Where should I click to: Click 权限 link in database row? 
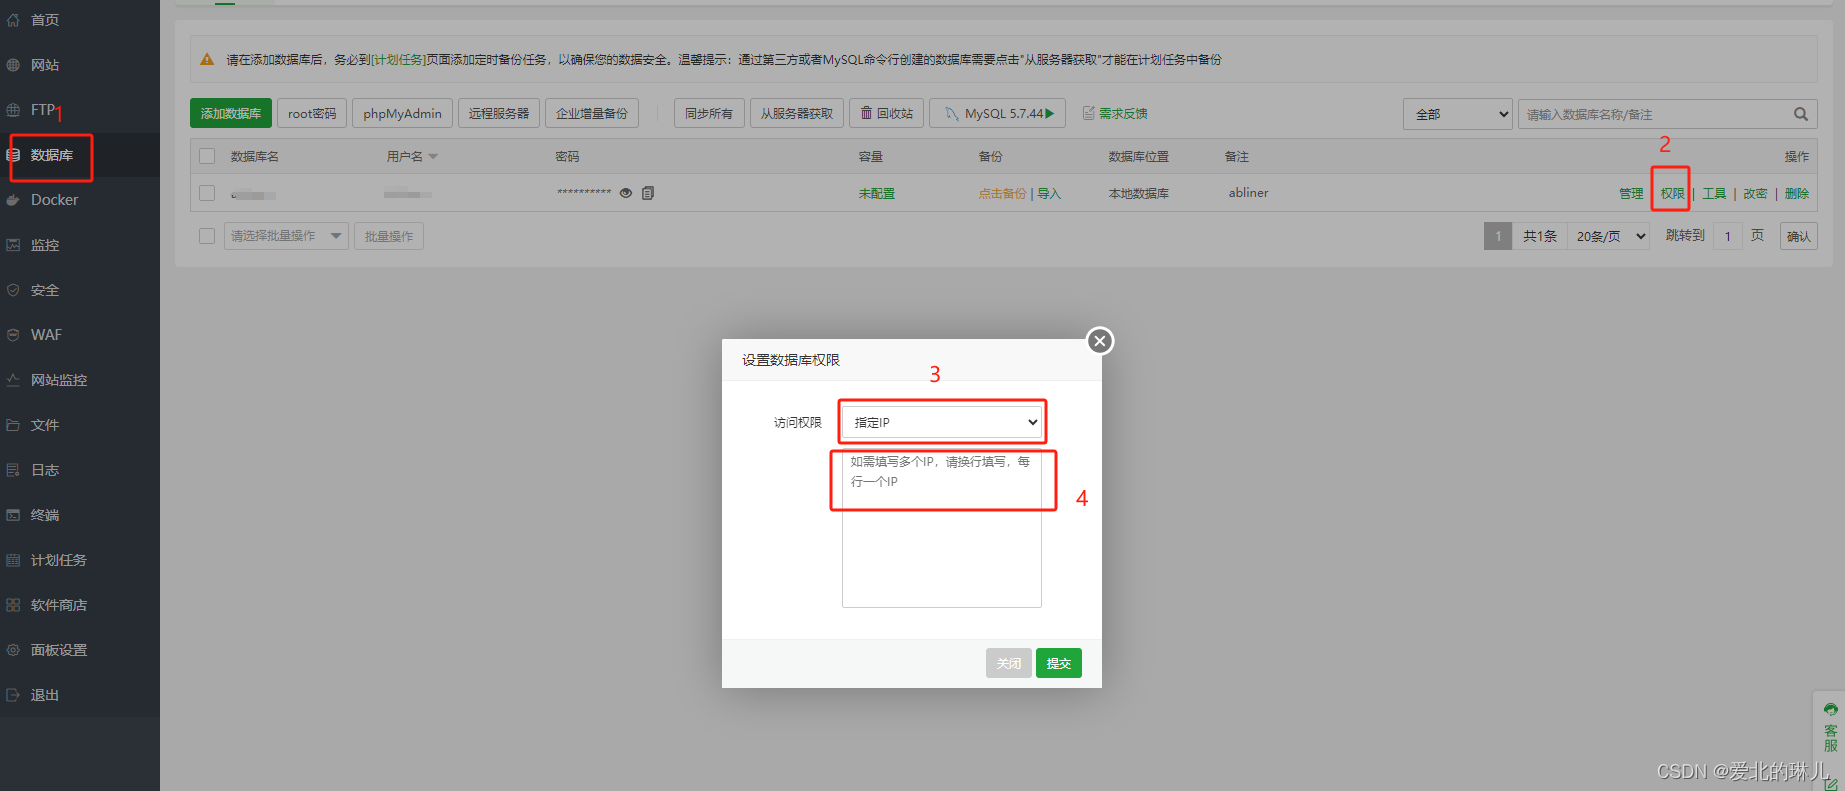[1672, 193]
